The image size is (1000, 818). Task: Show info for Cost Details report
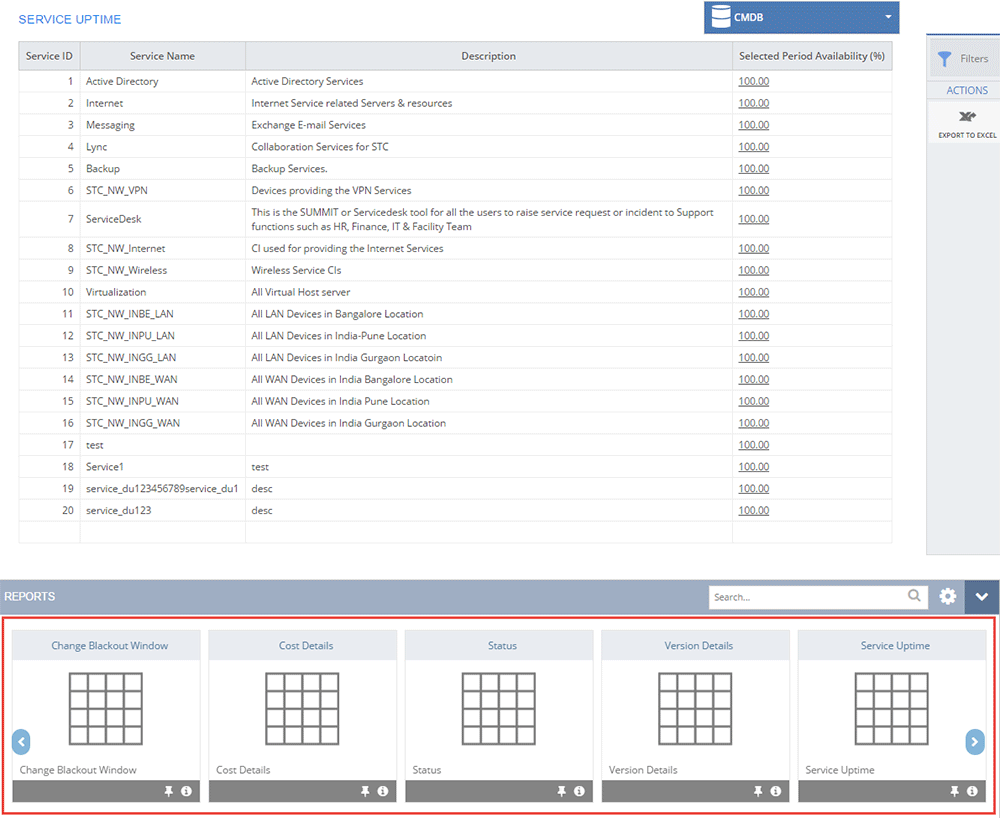(x=383, y=791)
